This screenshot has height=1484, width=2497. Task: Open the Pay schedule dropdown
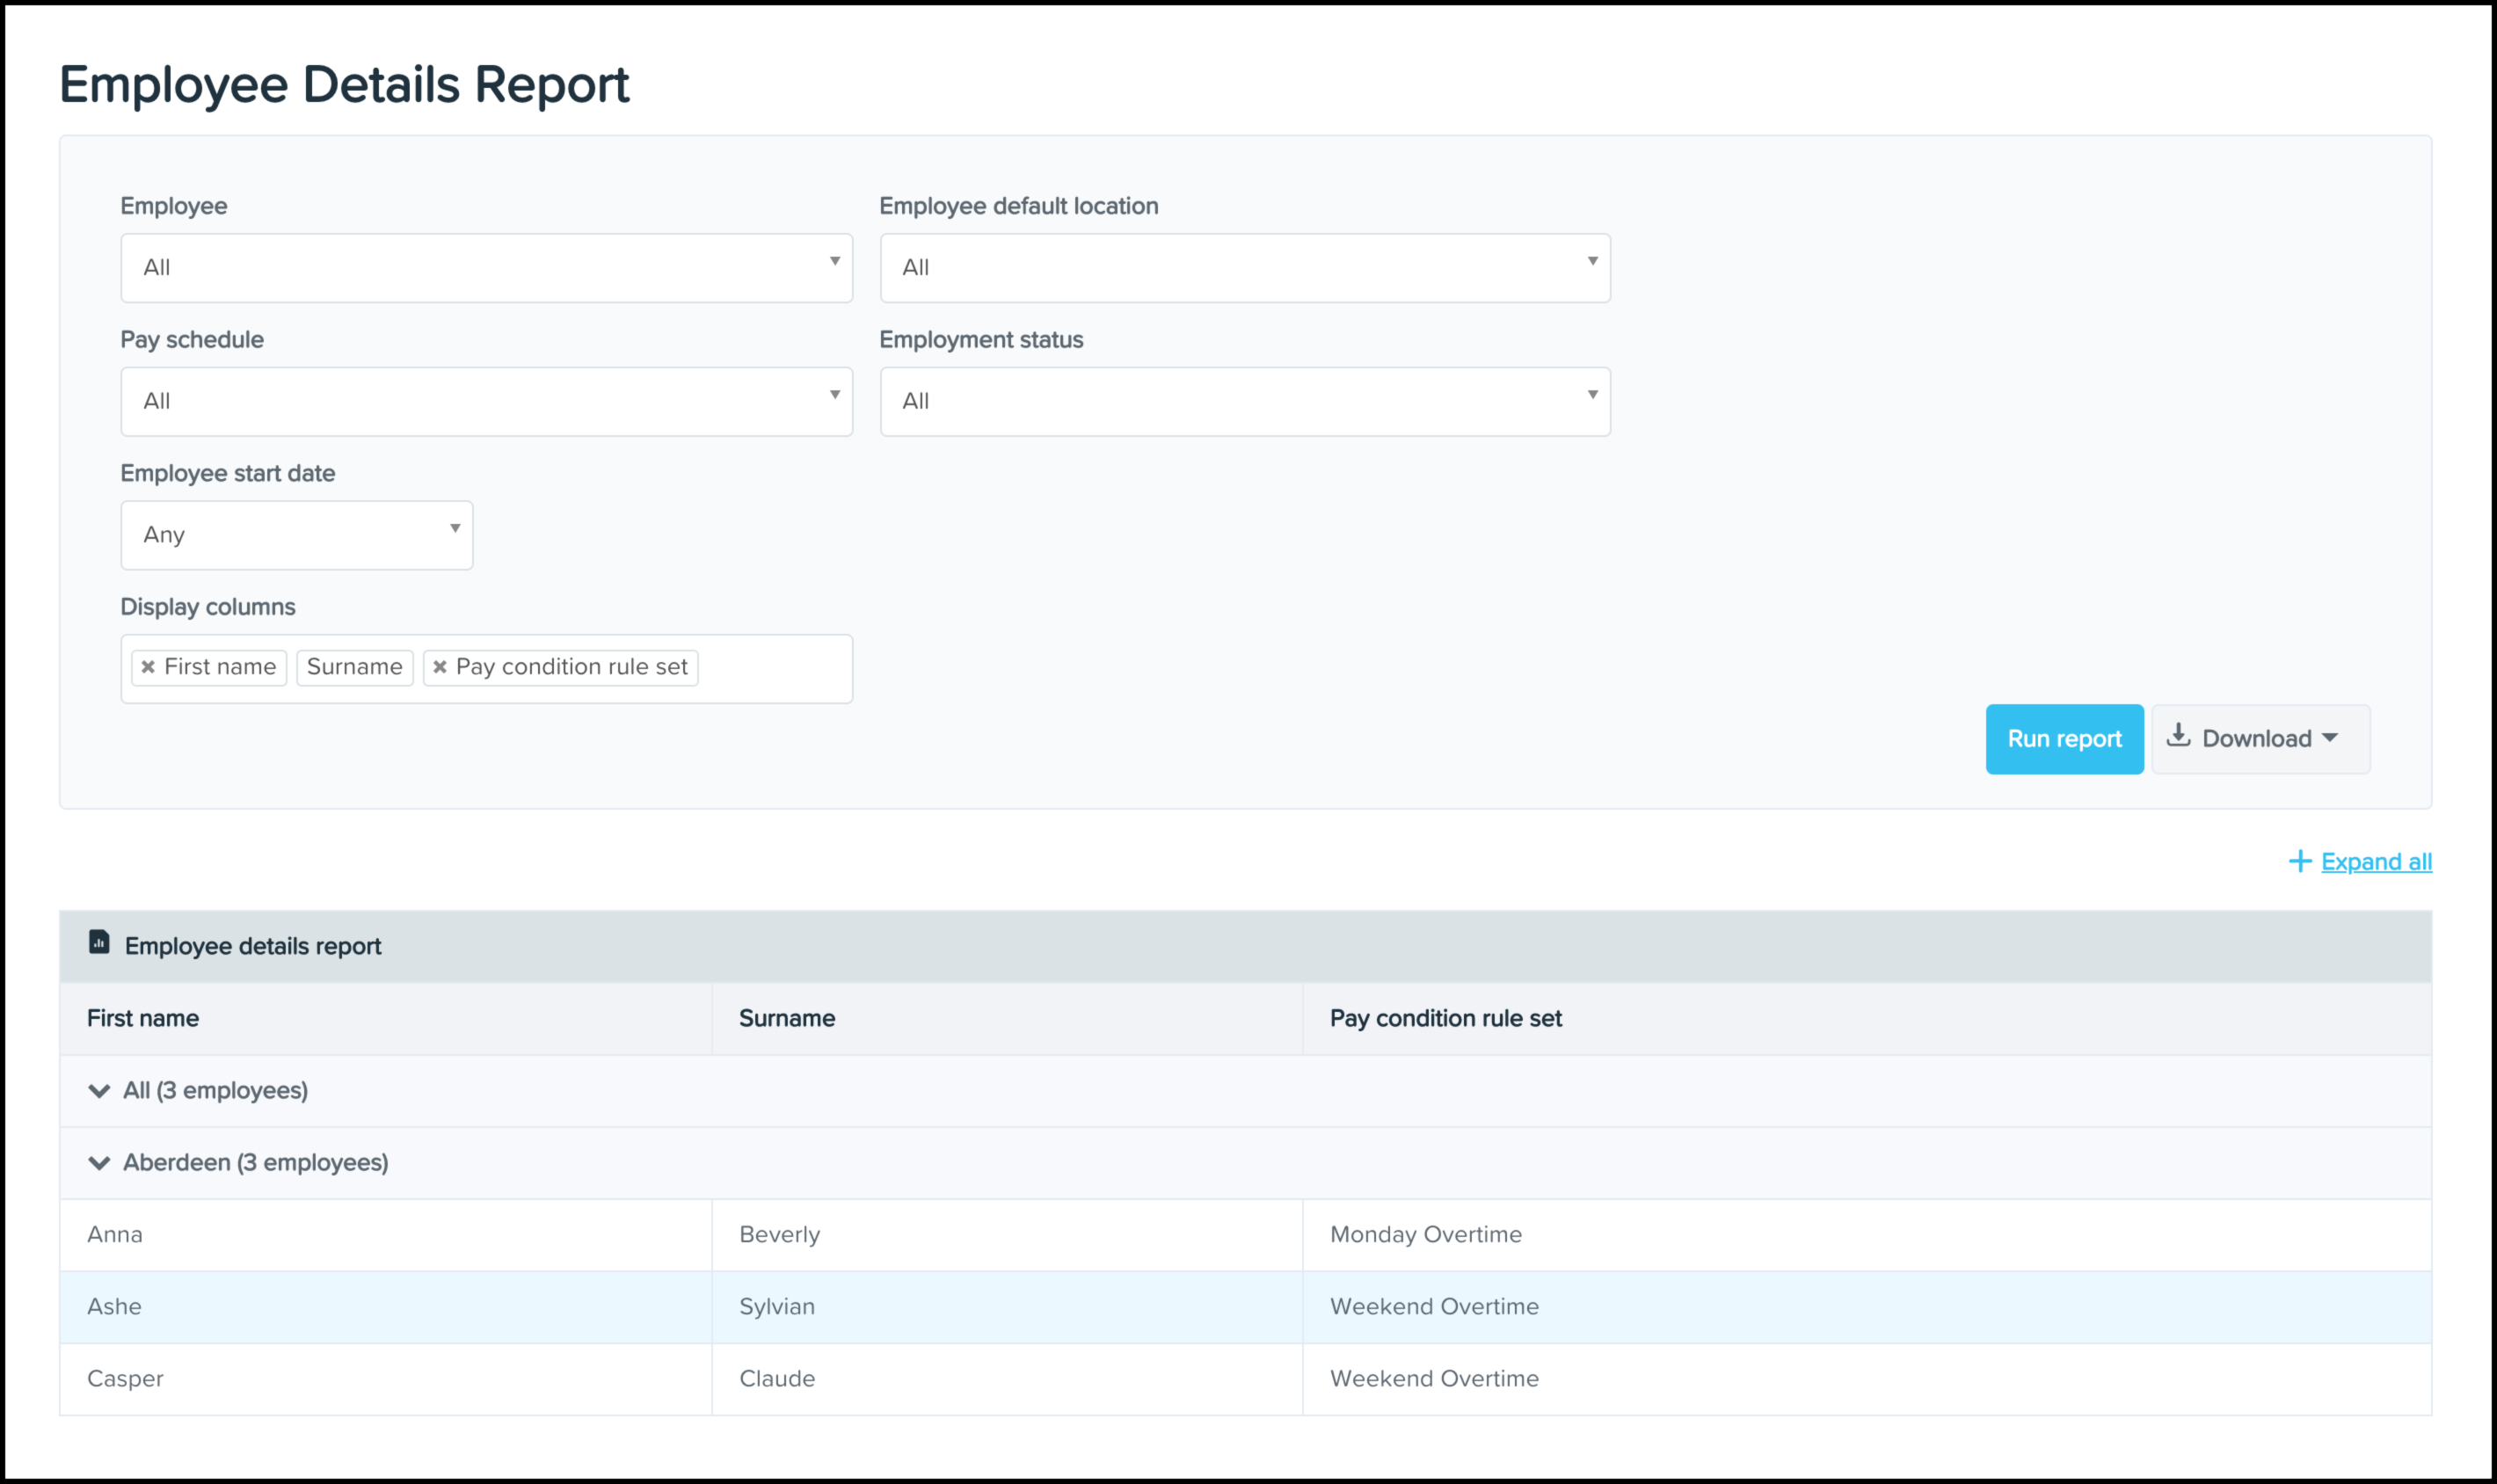486,402
